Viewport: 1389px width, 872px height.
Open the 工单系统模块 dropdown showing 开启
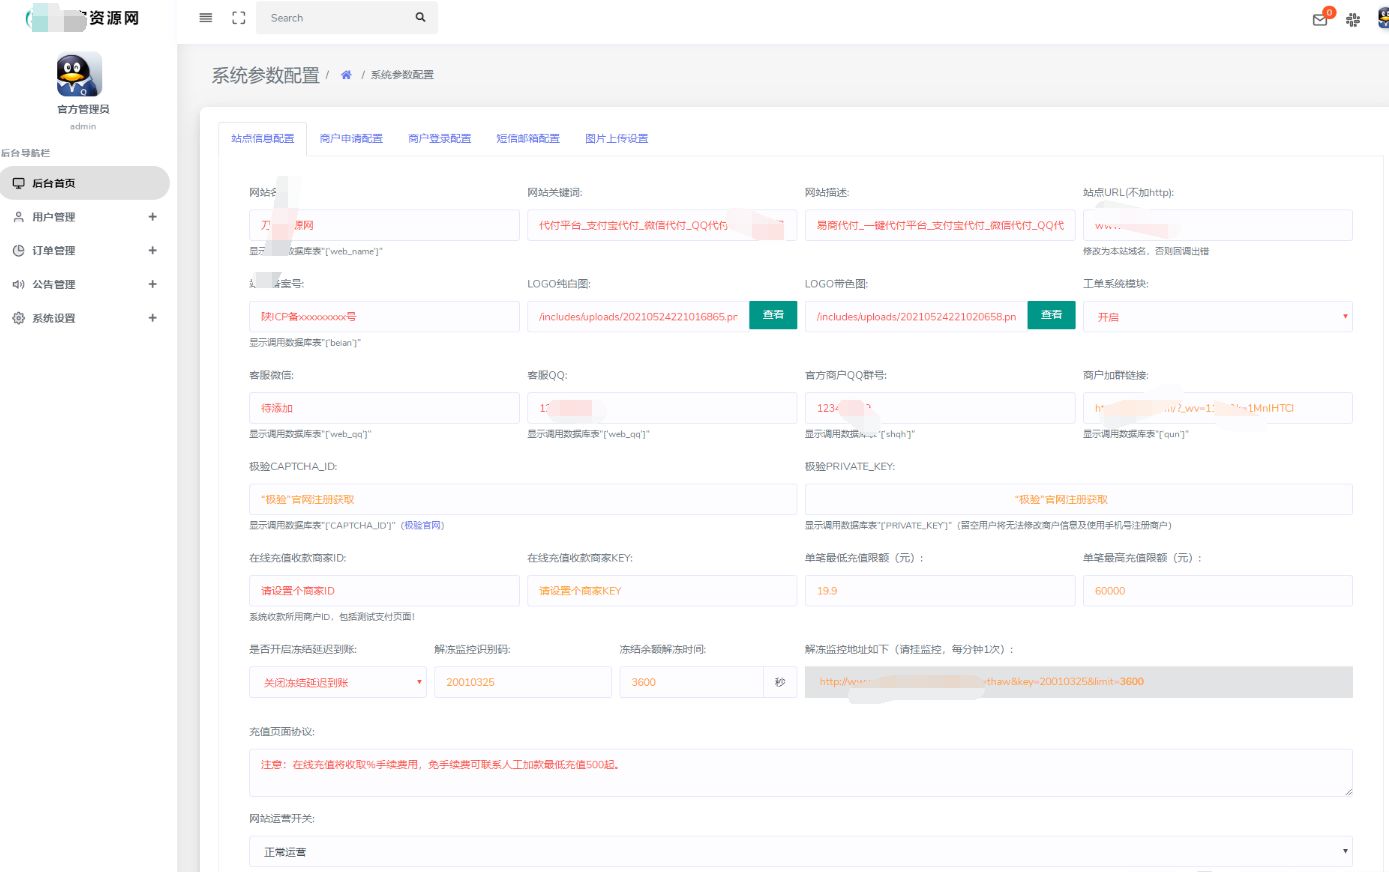pyautogui.click(x=1217, y=315)
